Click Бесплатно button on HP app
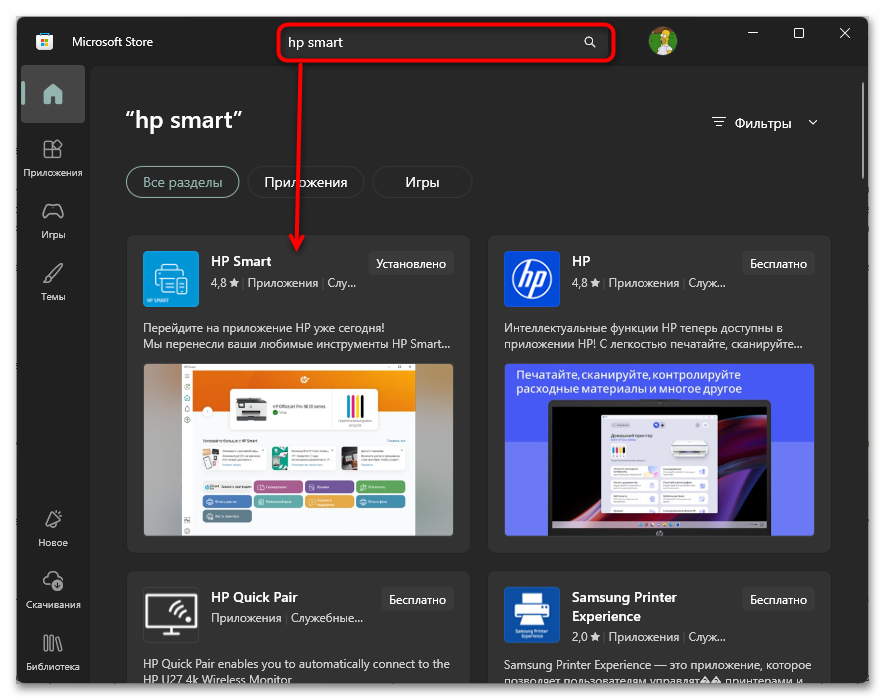The width and height of the screenshot is (885, 700). click(x=778, y=264)
